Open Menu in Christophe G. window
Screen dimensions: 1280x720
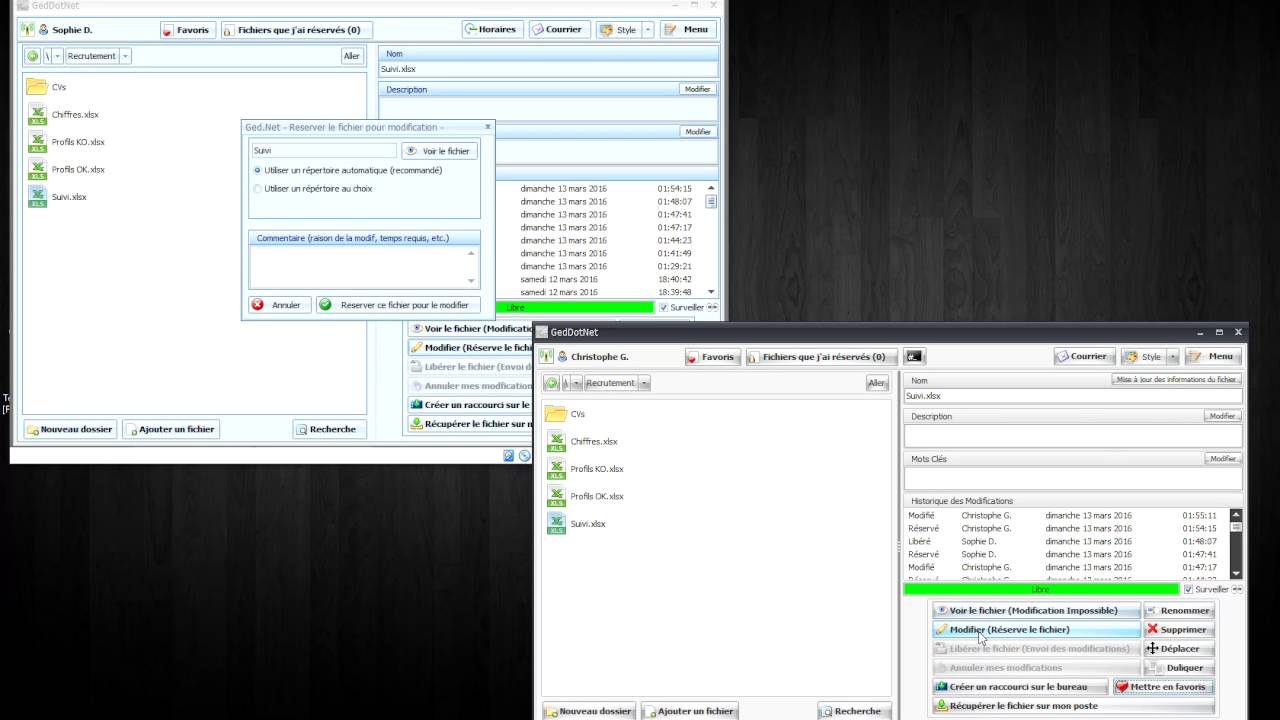coord(1213,356)
